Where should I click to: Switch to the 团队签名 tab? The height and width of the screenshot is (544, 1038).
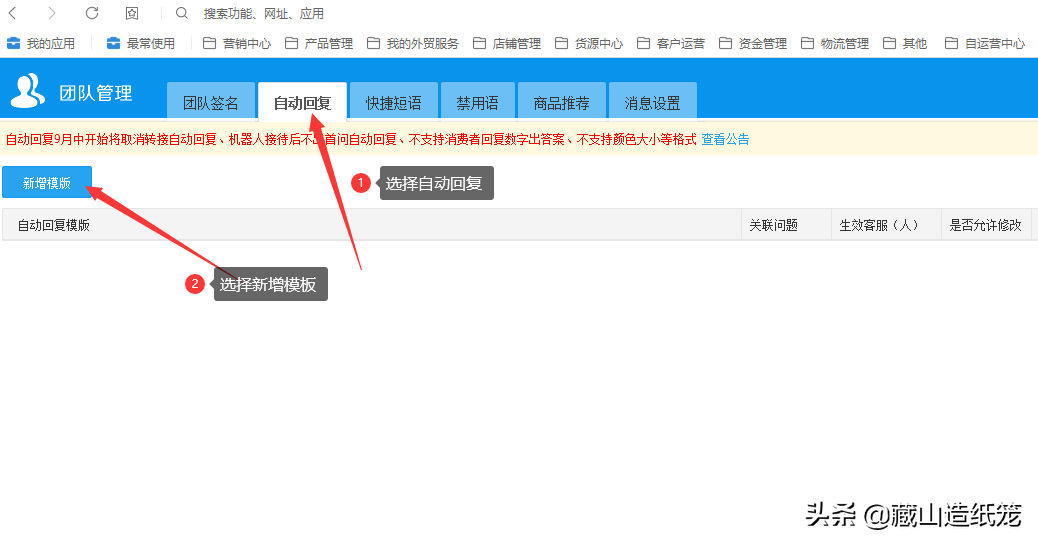pos(211,102)
